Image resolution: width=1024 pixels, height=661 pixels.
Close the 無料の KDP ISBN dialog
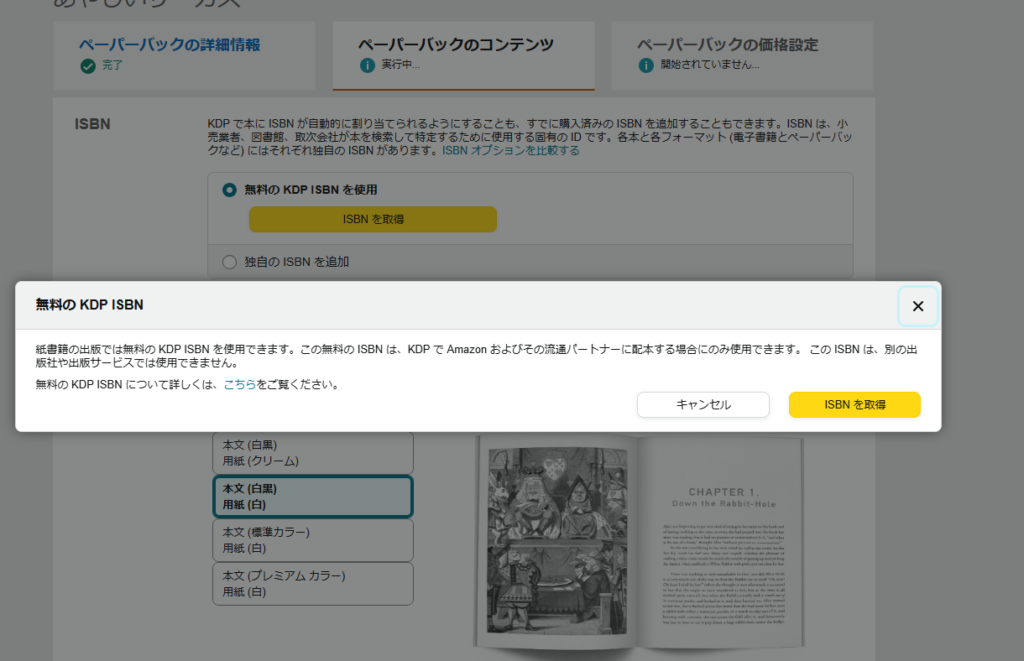point(918,306)
